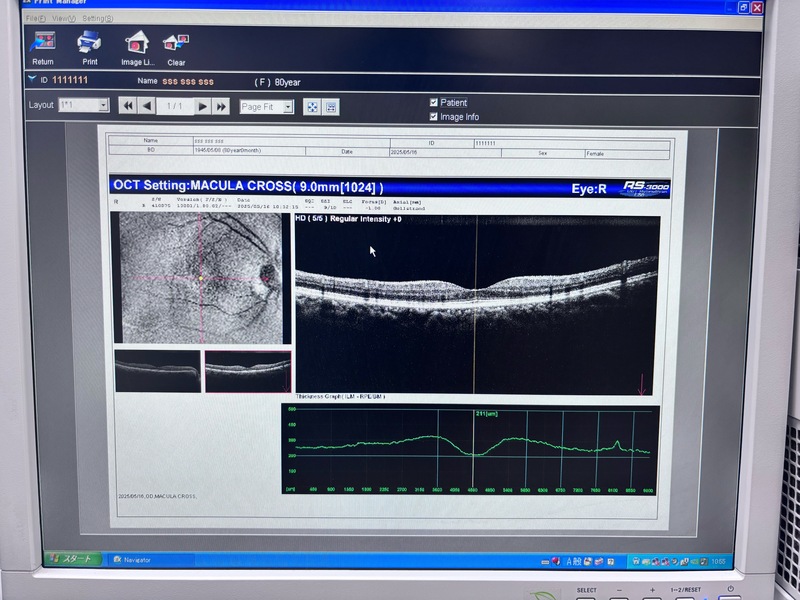The width and height of the screenshot is (800, 600).
Task: Jump to the last page
Action: [x=221, y=106]
